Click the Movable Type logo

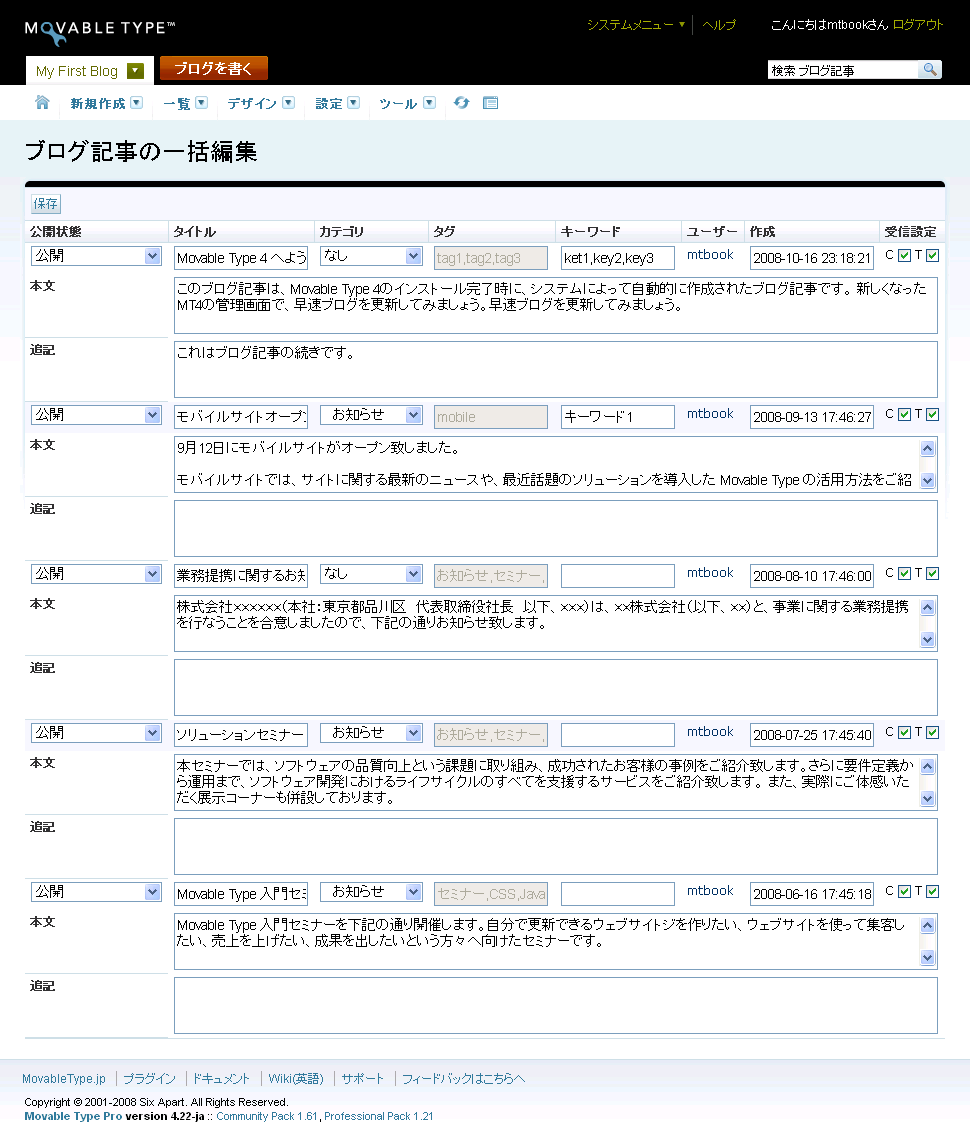[100, 31]
